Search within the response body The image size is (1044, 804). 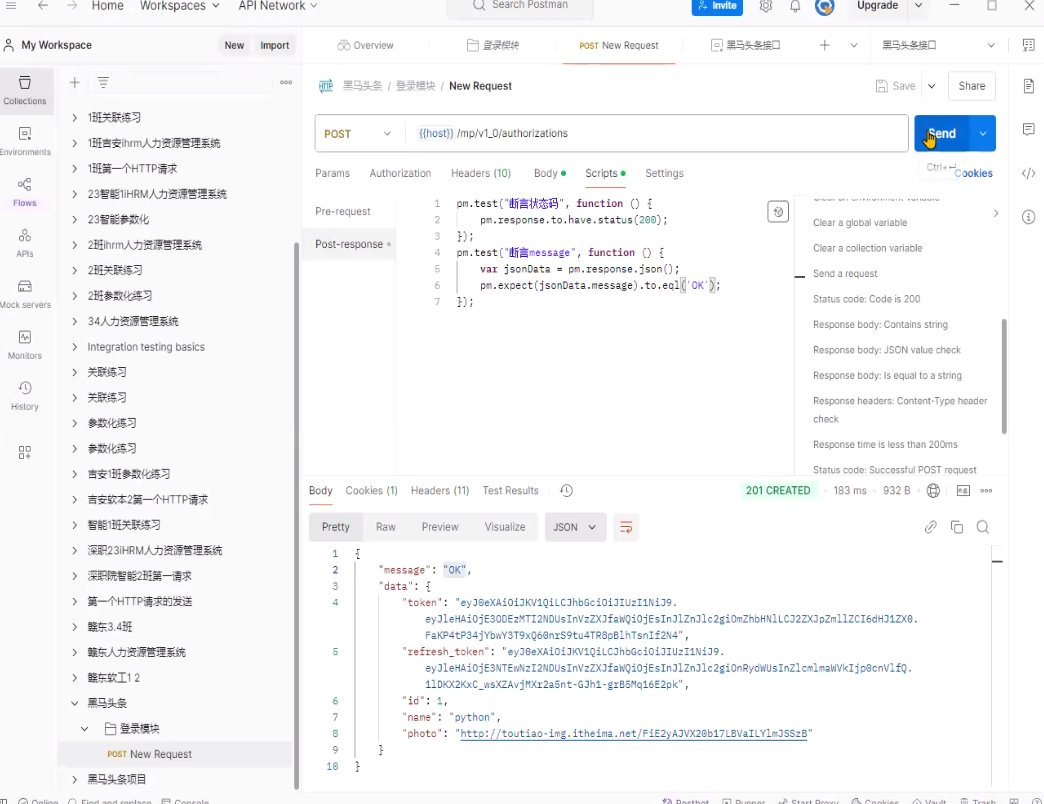tap(983, 527)
